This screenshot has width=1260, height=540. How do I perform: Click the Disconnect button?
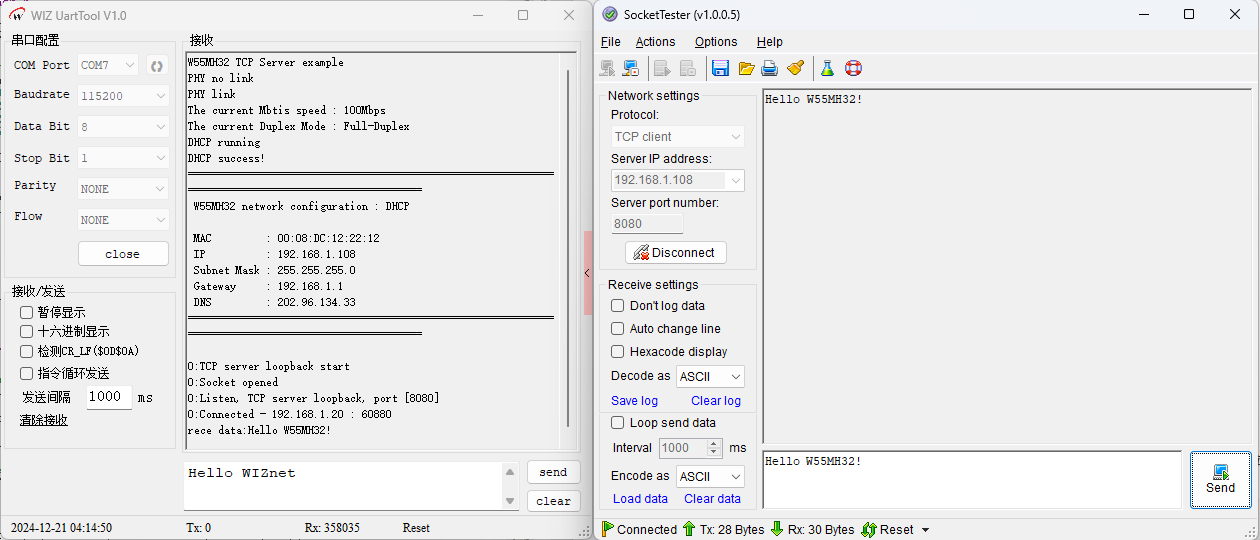coord(675,253)
